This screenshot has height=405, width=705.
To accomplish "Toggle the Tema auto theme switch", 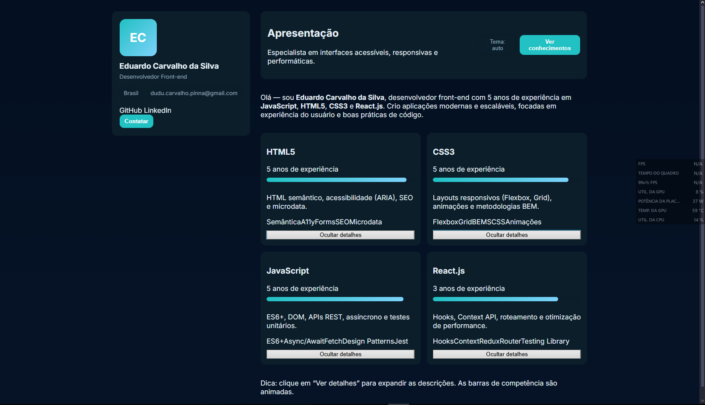I will 497,45.
